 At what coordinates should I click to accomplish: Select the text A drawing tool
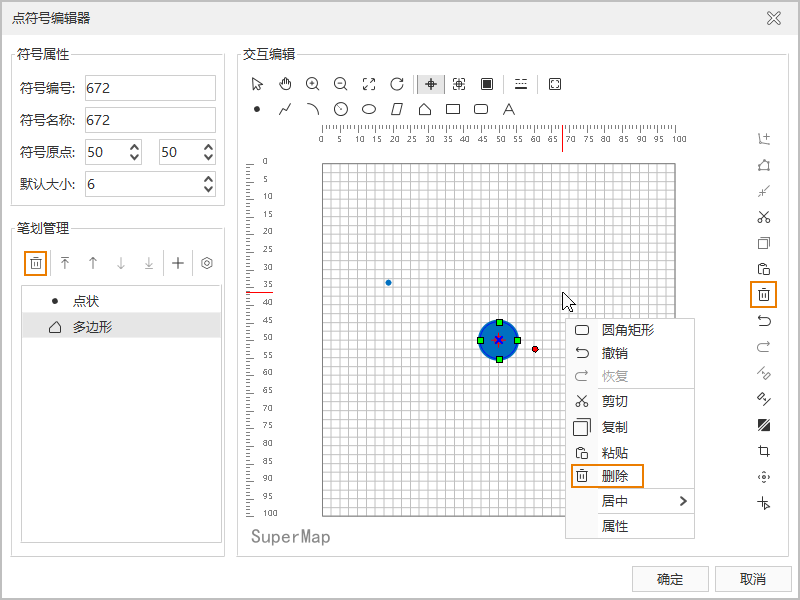click(509, 109)
